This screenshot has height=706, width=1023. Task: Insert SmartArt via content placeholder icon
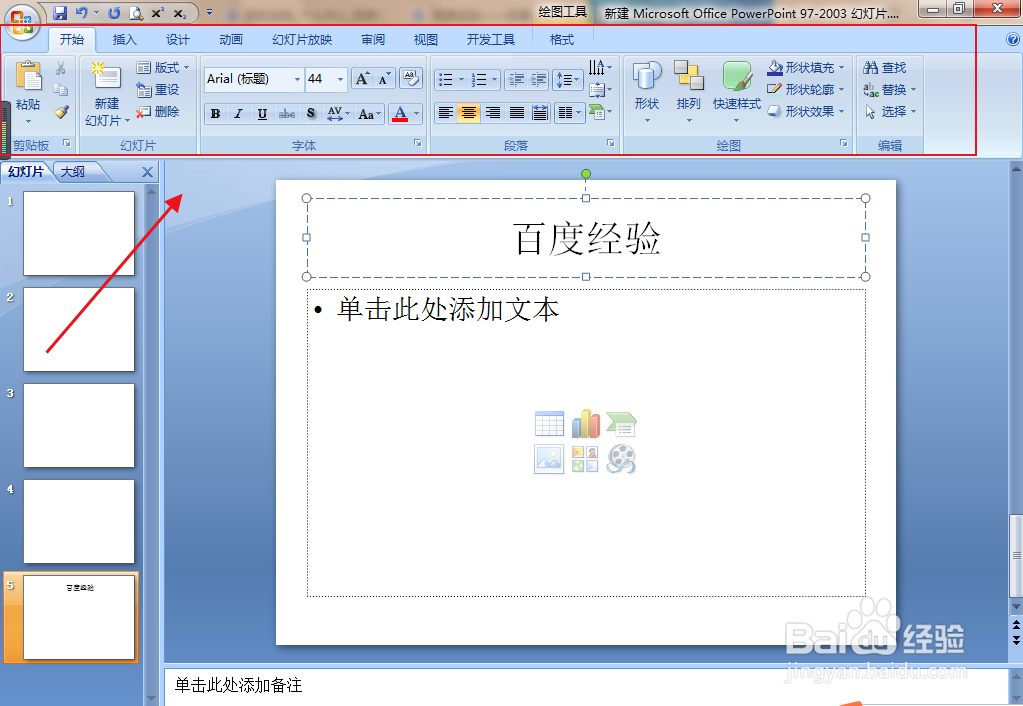point(621,423)
